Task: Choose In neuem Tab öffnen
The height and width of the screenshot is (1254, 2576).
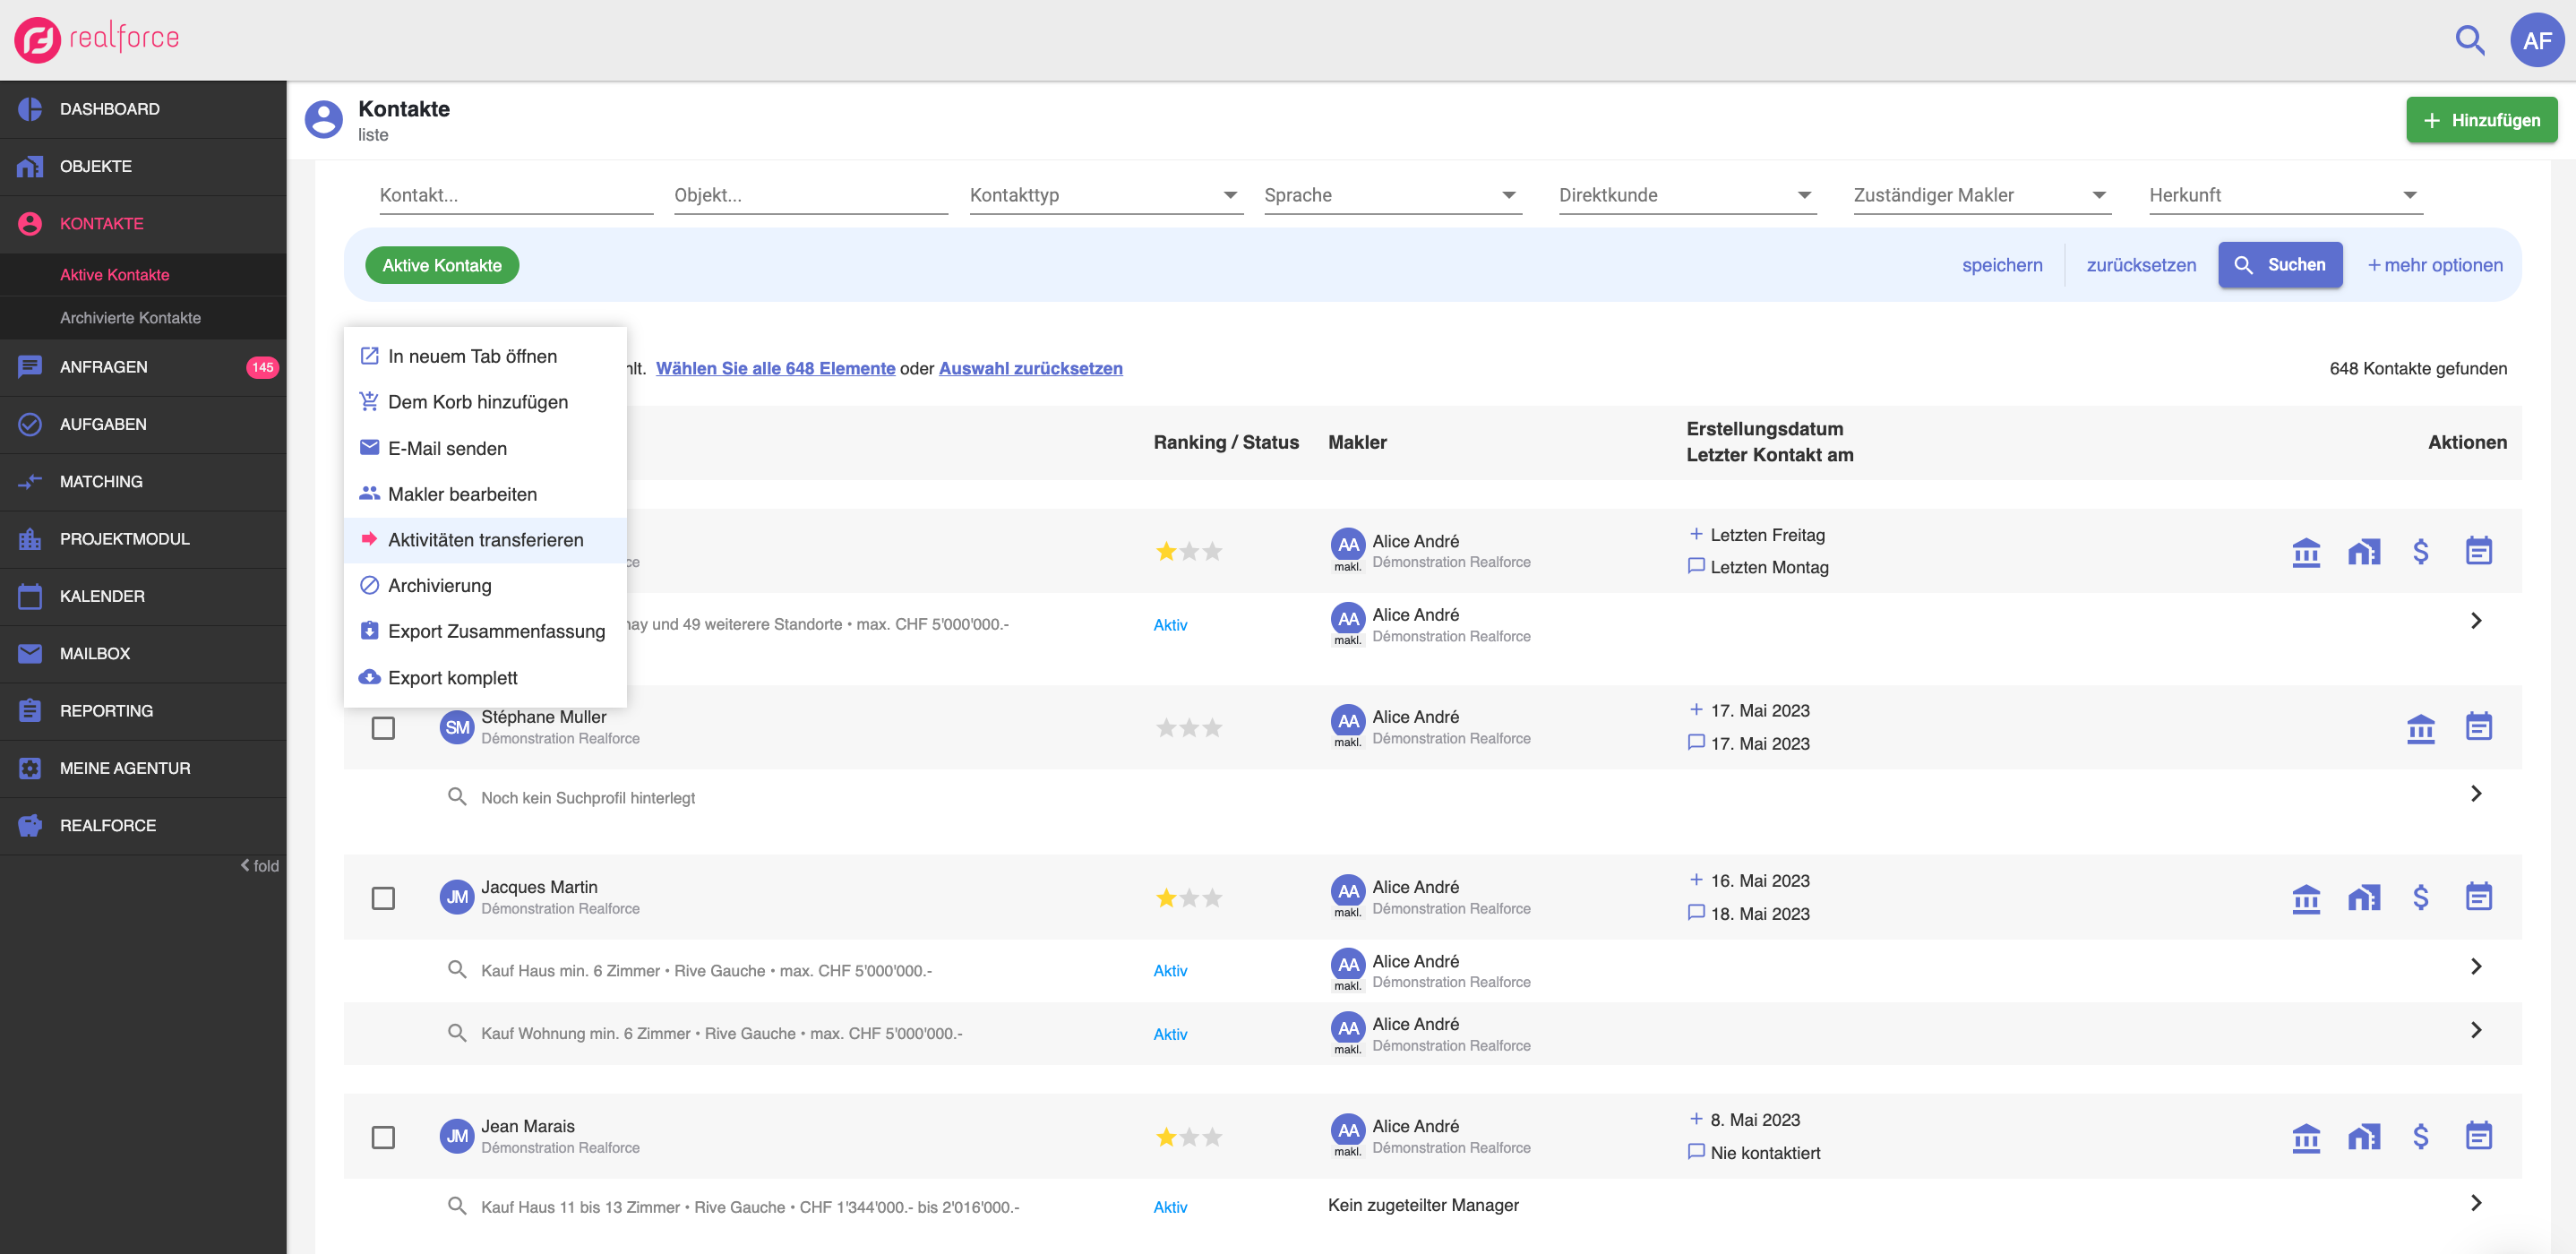Action: tap(485, 356)
